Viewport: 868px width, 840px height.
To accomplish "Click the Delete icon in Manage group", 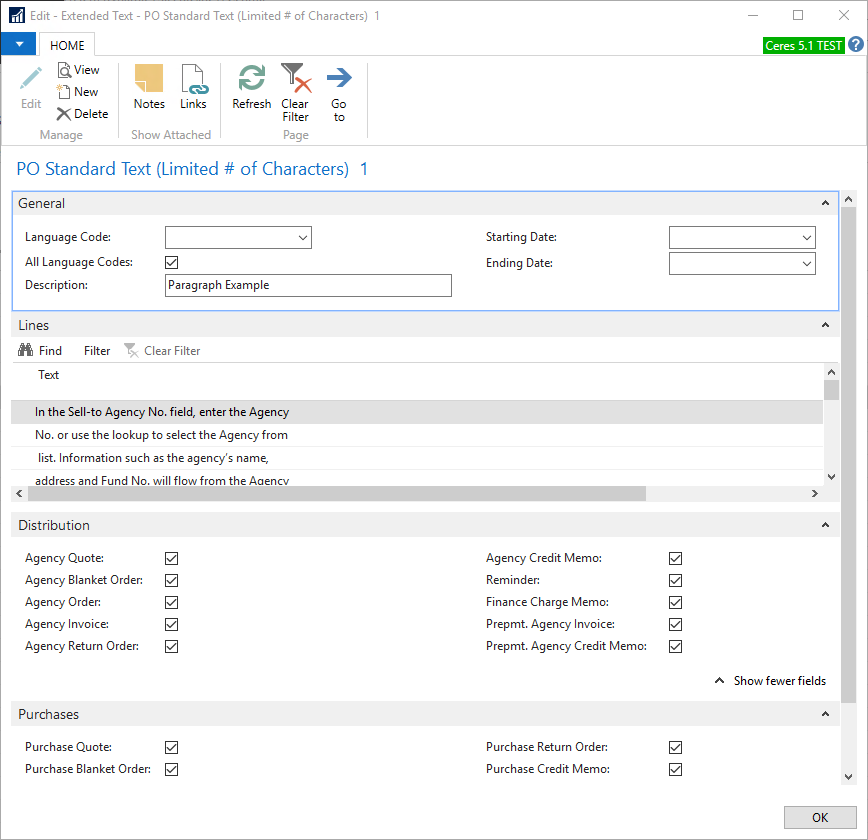I will (x=82, y=114).
